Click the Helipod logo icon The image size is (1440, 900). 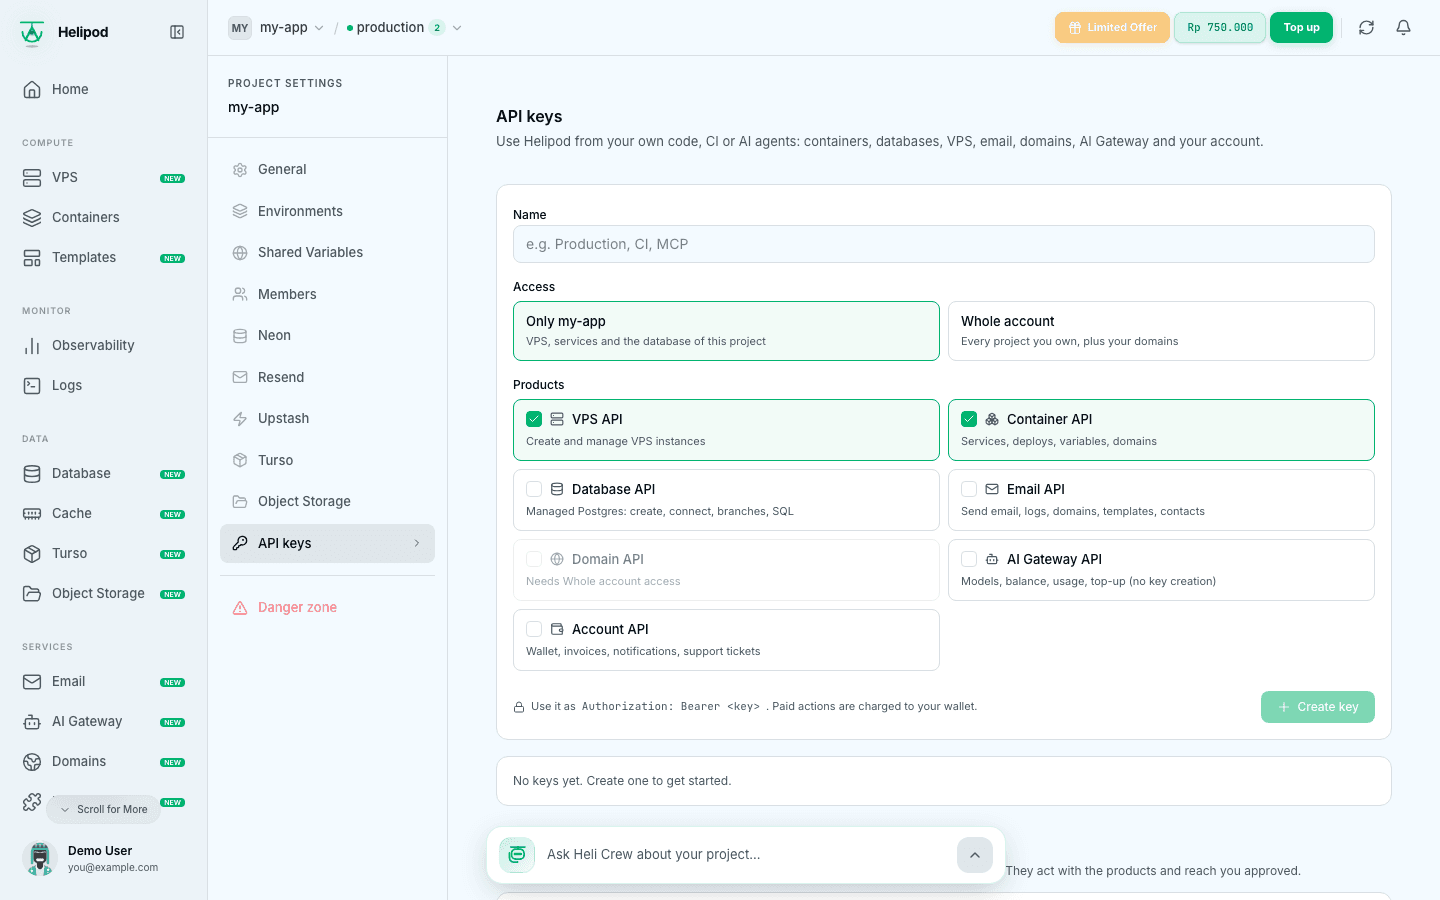32,32
